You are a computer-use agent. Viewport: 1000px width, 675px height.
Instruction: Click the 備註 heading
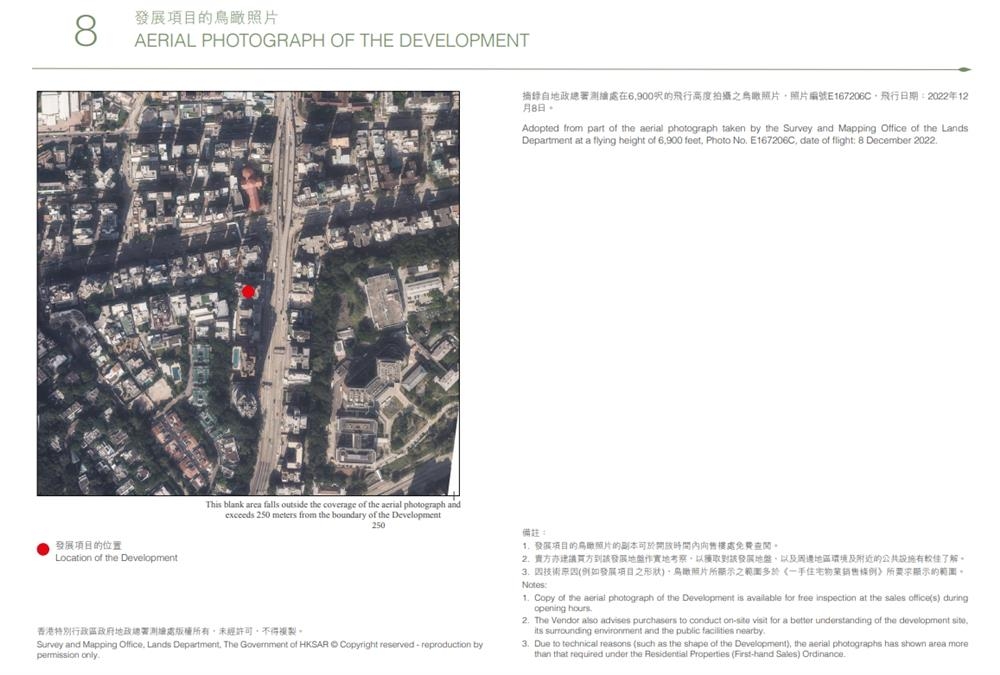pos(533,532)
